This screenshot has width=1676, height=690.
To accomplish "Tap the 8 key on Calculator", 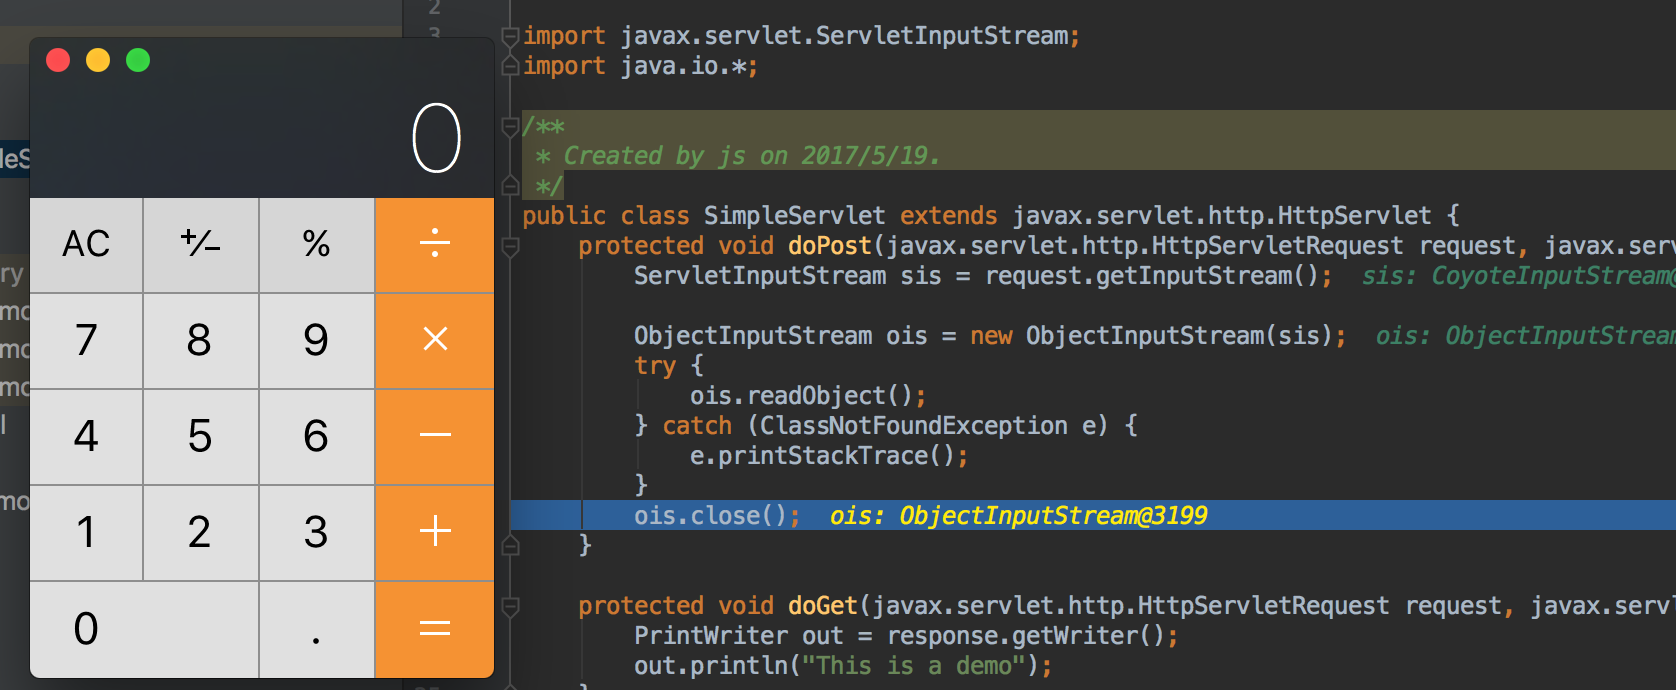I will (201, 340).
